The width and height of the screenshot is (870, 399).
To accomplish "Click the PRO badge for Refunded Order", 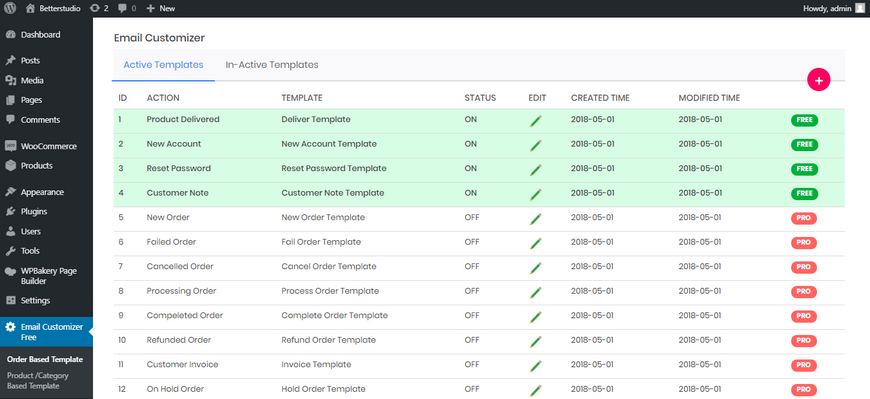I will tap(804, 341).
